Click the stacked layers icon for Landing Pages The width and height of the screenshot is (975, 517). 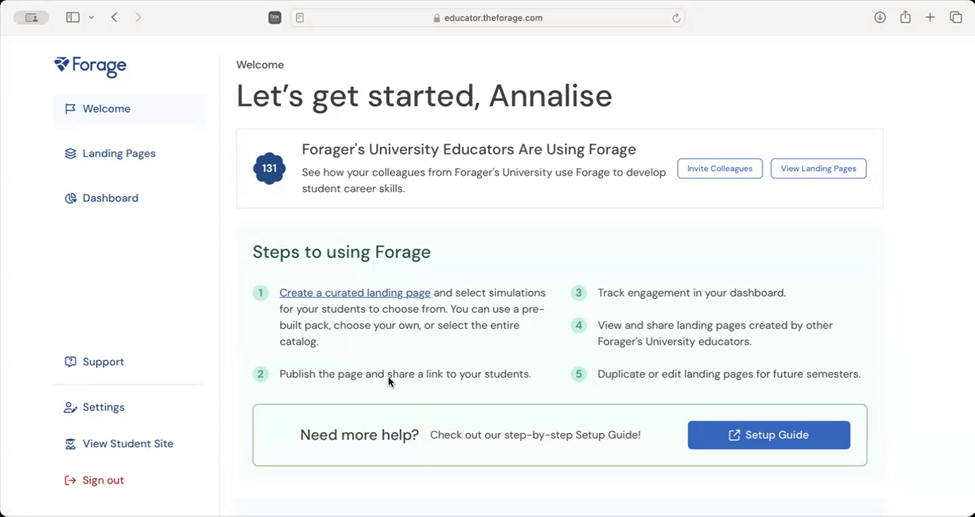tap(70, 154)
